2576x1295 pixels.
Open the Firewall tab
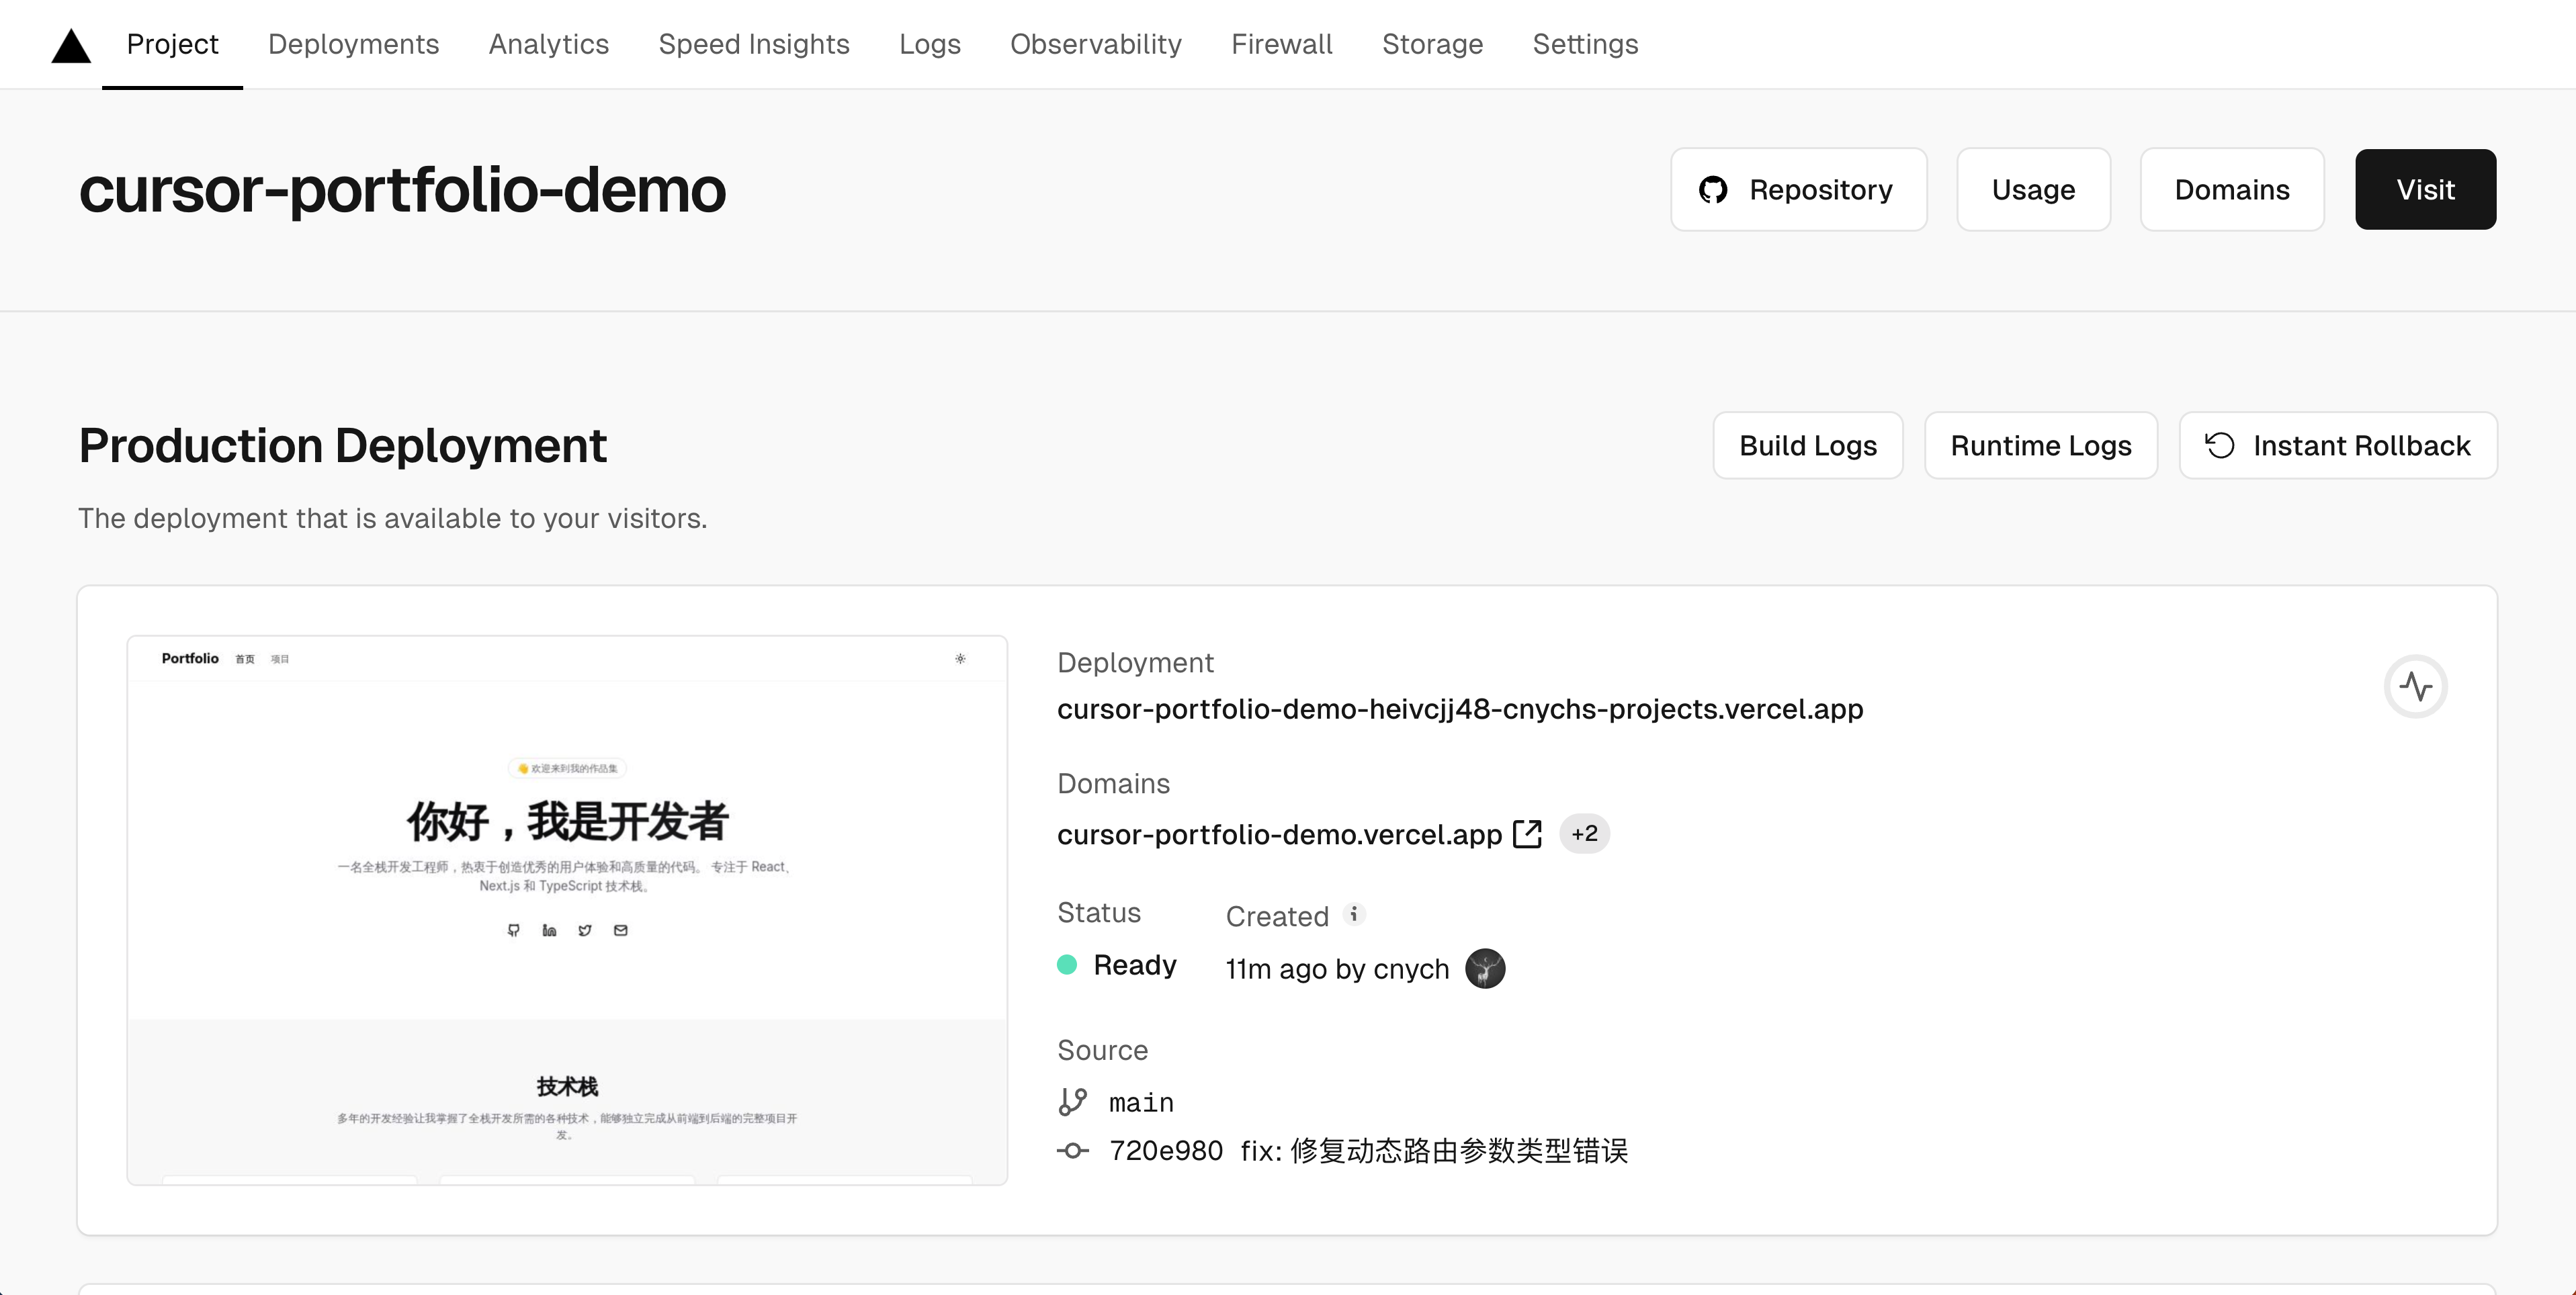(1281, 44)
